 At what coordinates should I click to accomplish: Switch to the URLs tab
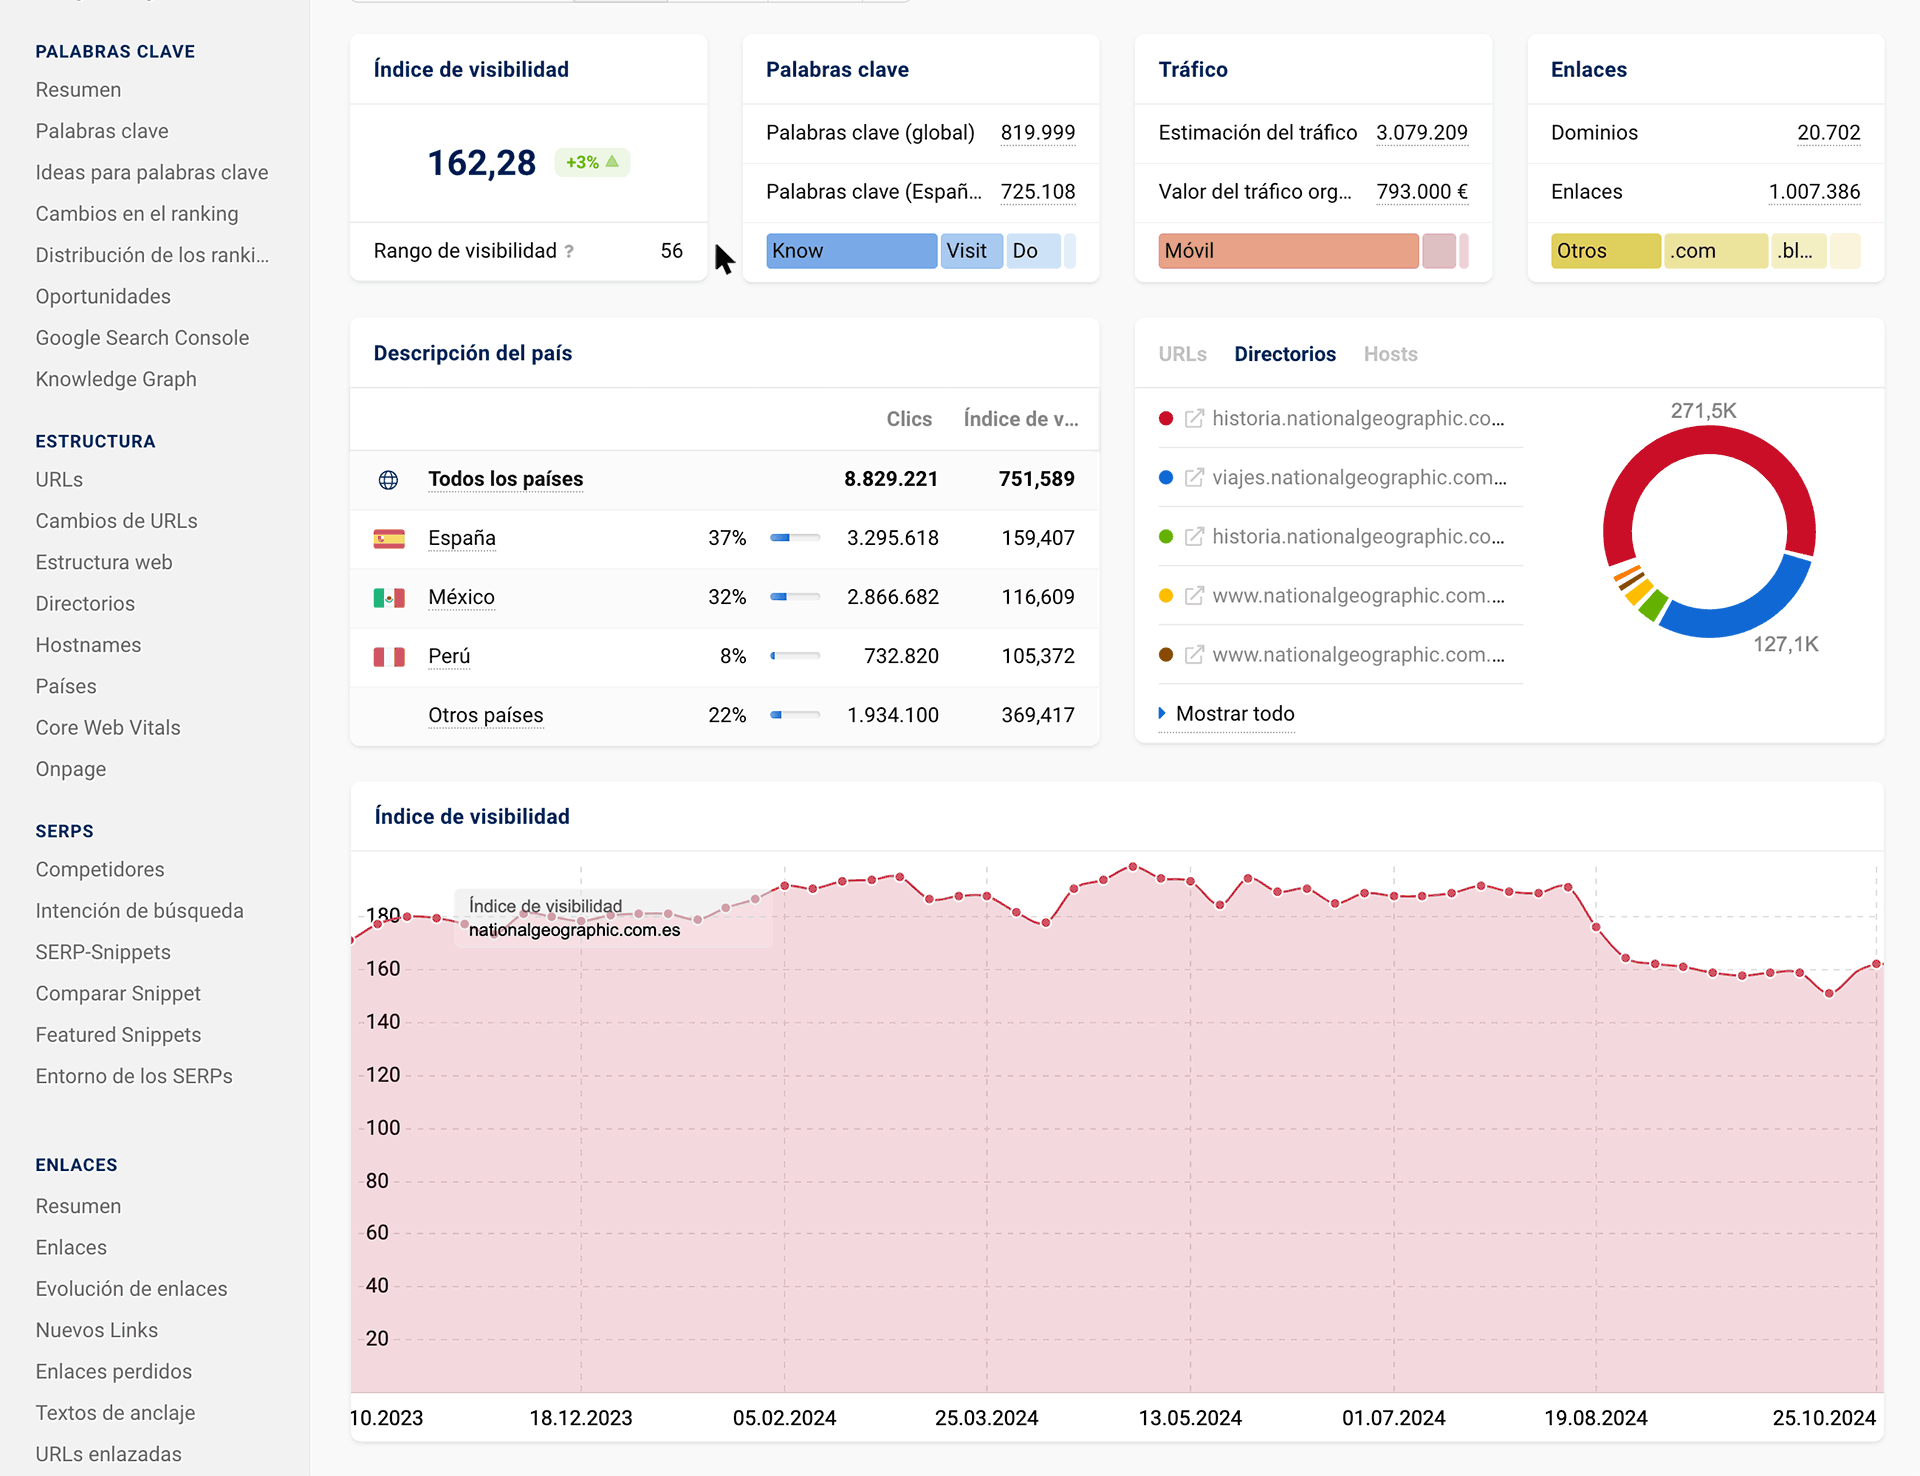coord(1182,354)
